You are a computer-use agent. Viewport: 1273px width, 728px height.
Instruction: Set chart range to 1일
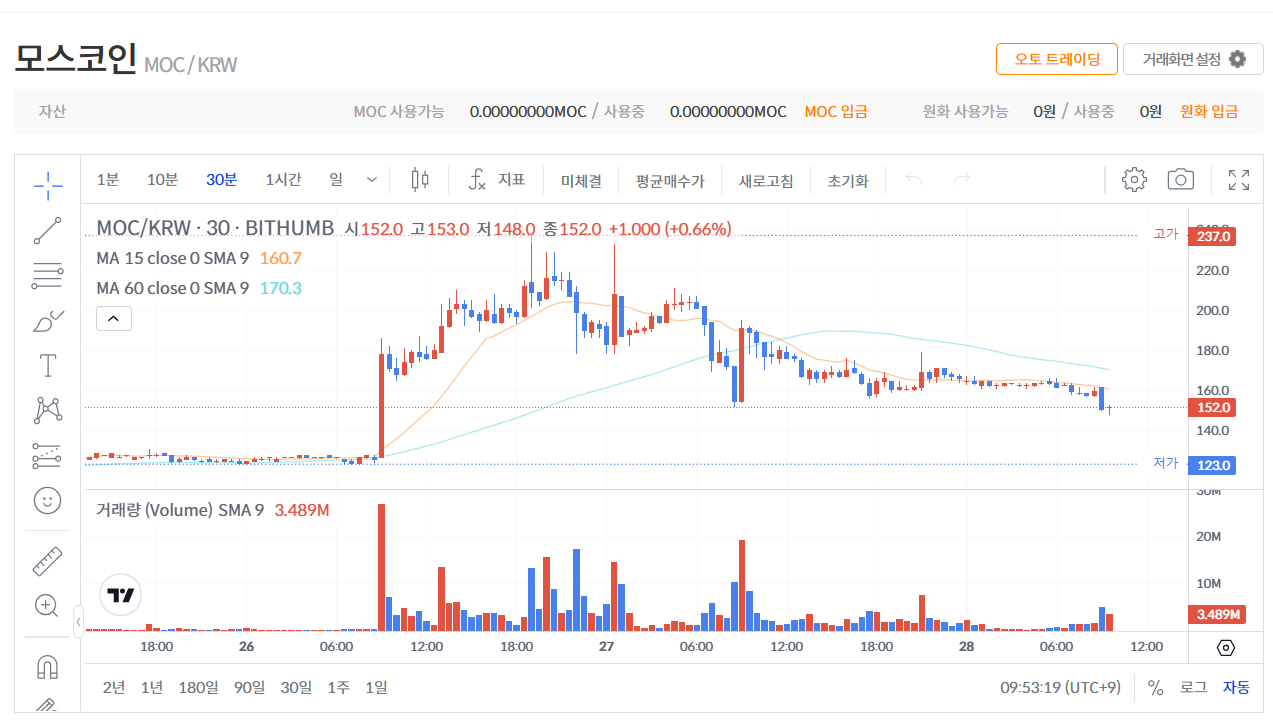pos(376,687)
